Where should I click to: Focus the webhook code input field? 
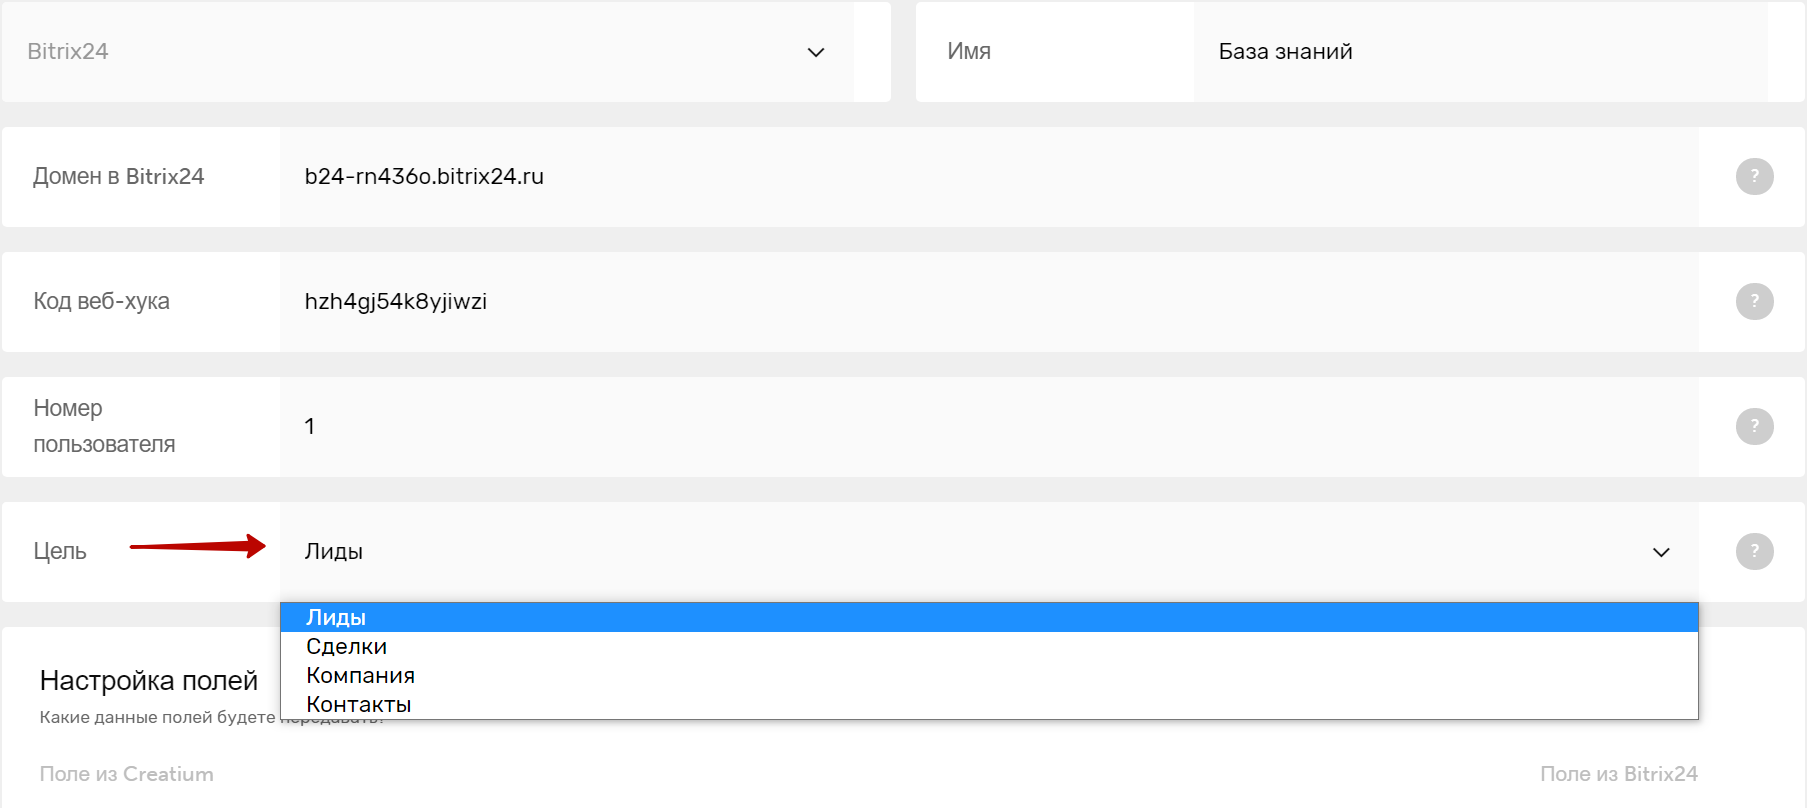click(x=989, y=302)
